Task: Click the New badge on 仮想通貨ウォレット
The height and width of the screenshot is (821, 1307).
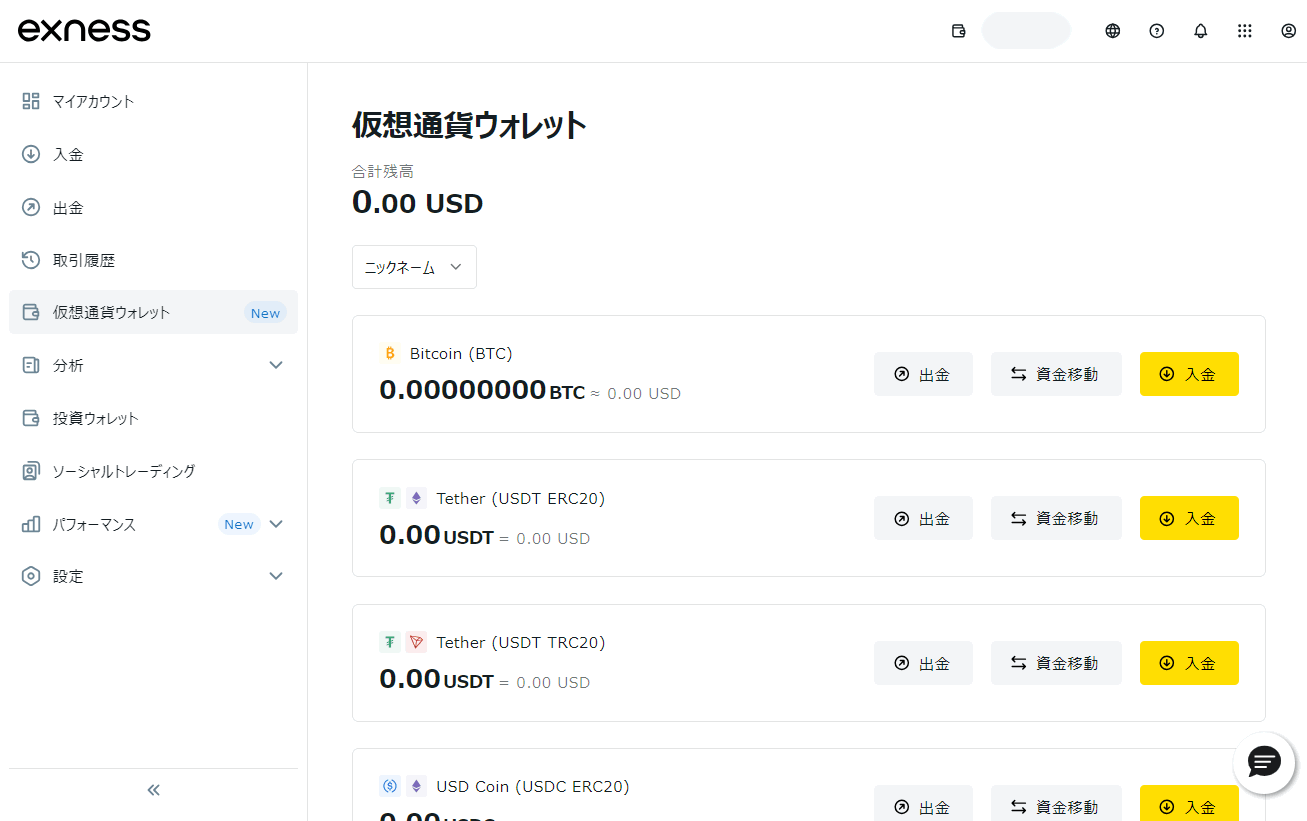Action: (x=265, y=313)
